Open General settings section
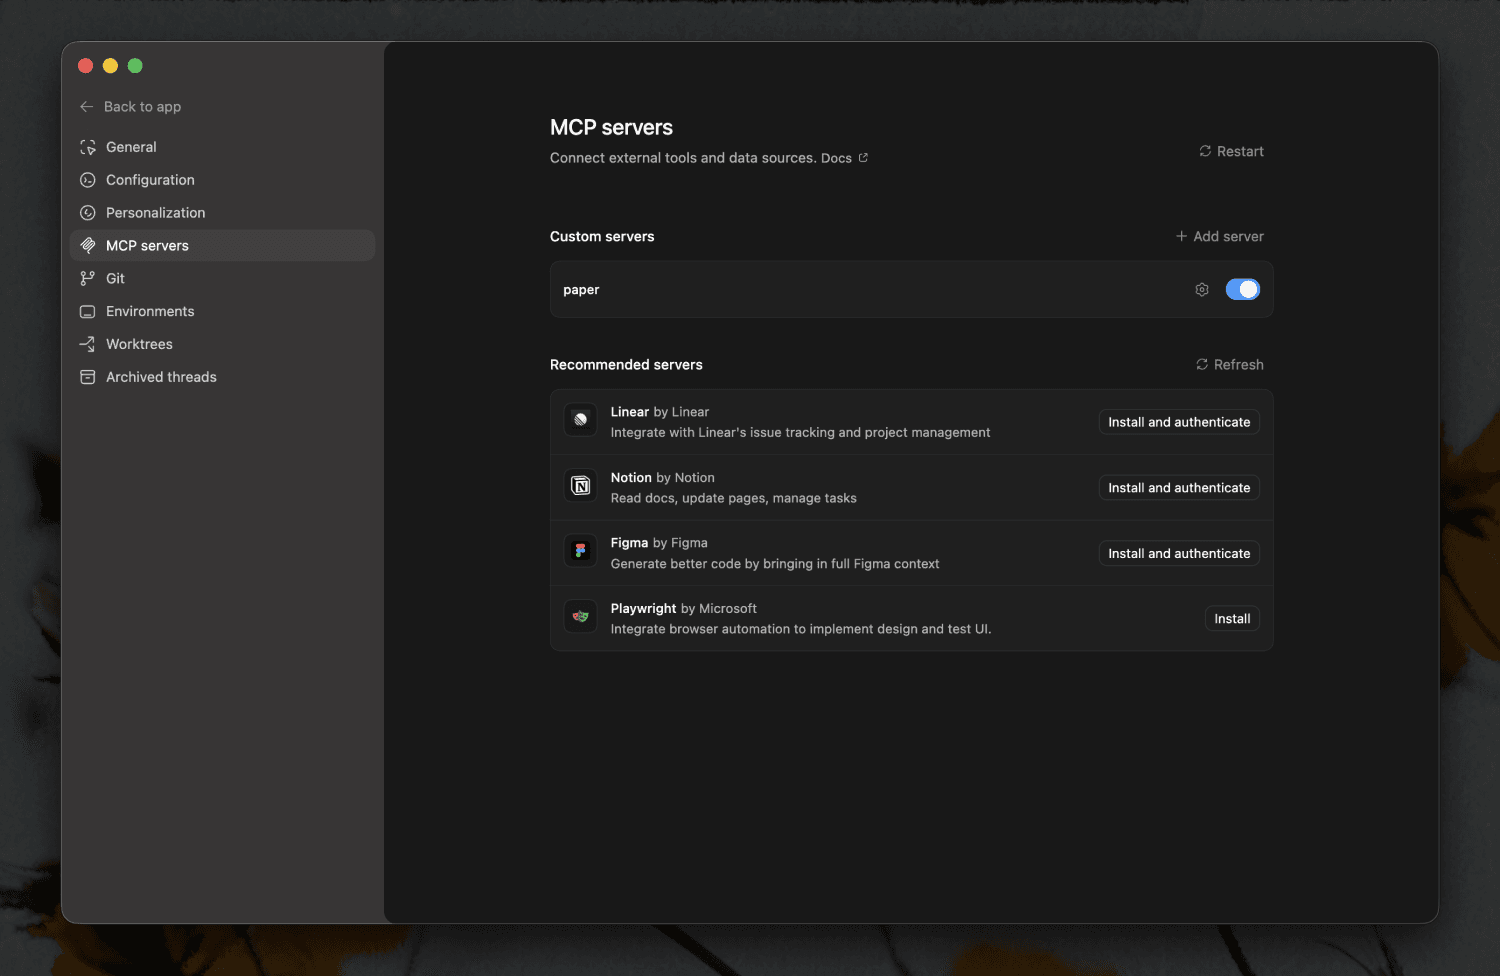The image size is (1500, 976). pyautogui.click(x=222, y=147)
